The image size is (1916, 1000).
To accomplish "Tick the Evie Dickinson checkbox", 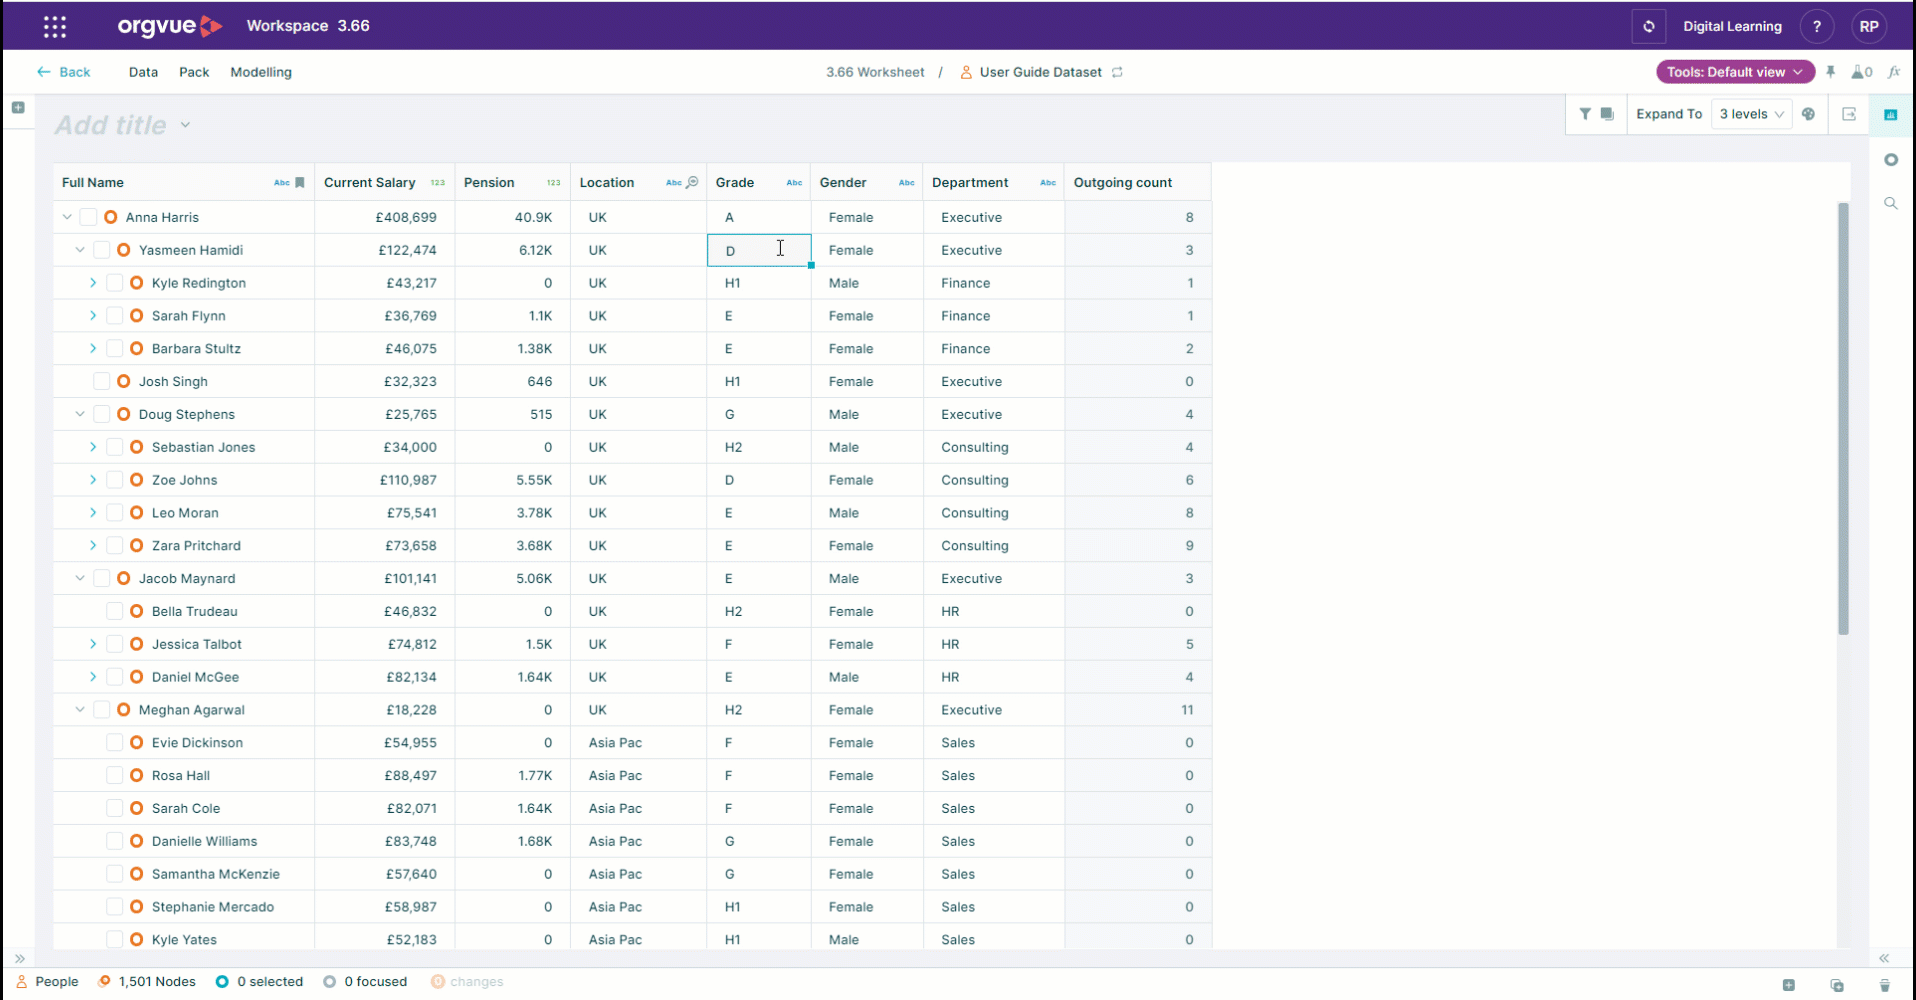I will (x=115, y=742).
